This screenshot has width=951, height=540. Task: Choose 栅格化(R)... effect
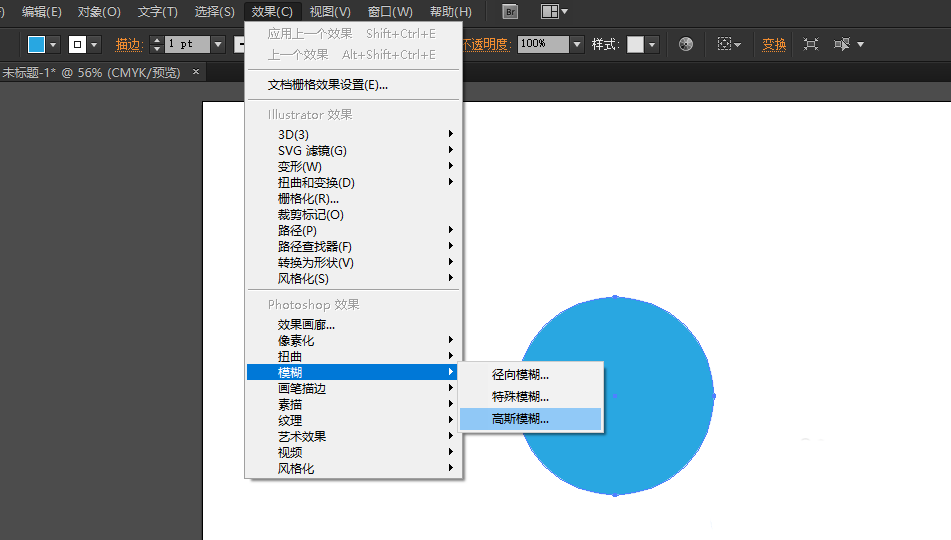[x=353, y=198]
